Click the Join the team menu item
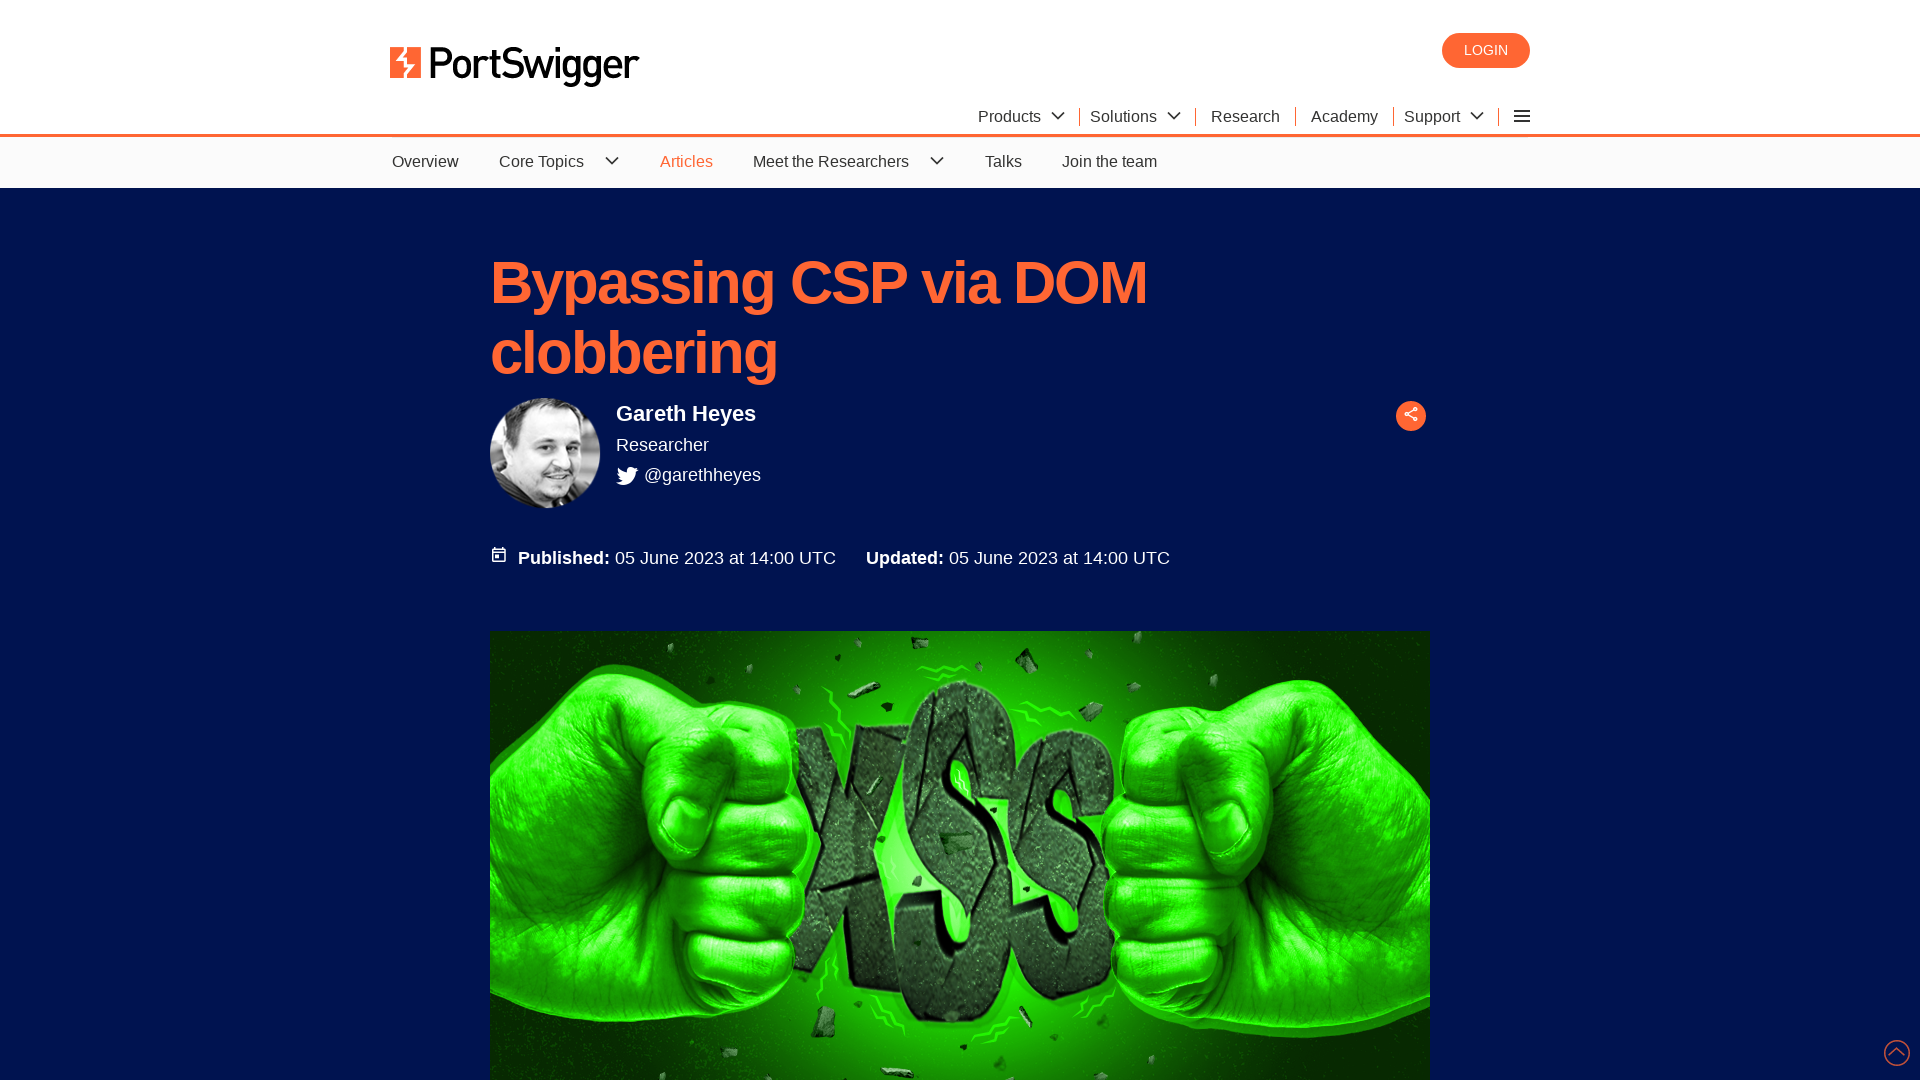This screenshot has height=1080, width=1920. pyautogui.click(x=1109, y=161)
